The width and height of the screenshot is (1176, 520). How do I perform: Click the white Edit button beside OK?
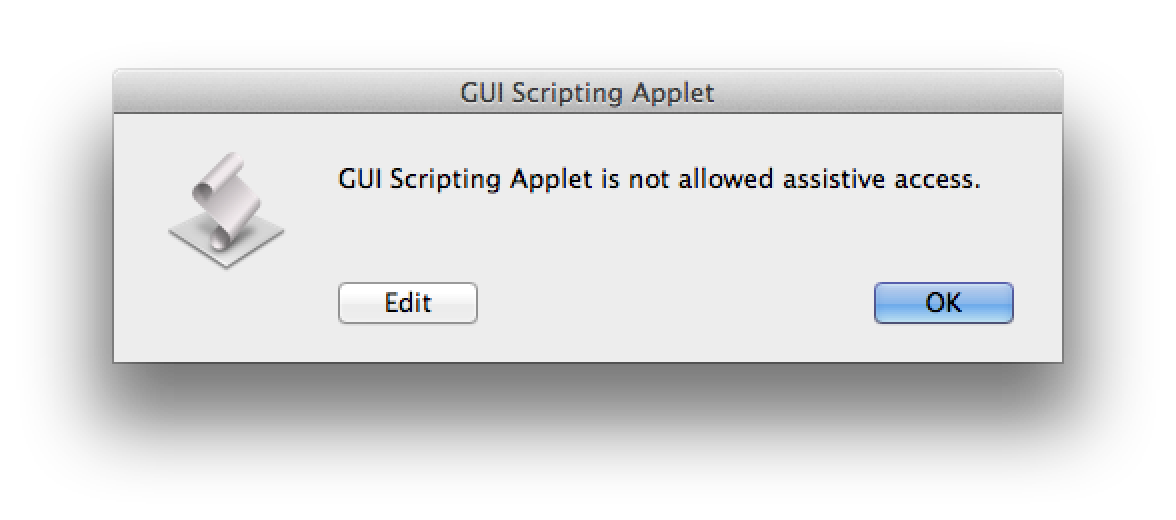tap(407, 303)
